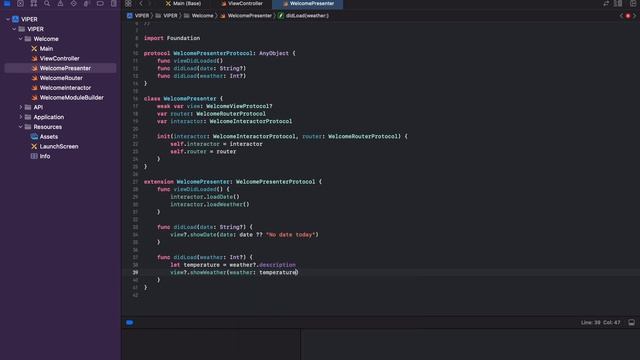Open the Debug navigator
This screenshot has width=640, height=360.
coord(87,3)
